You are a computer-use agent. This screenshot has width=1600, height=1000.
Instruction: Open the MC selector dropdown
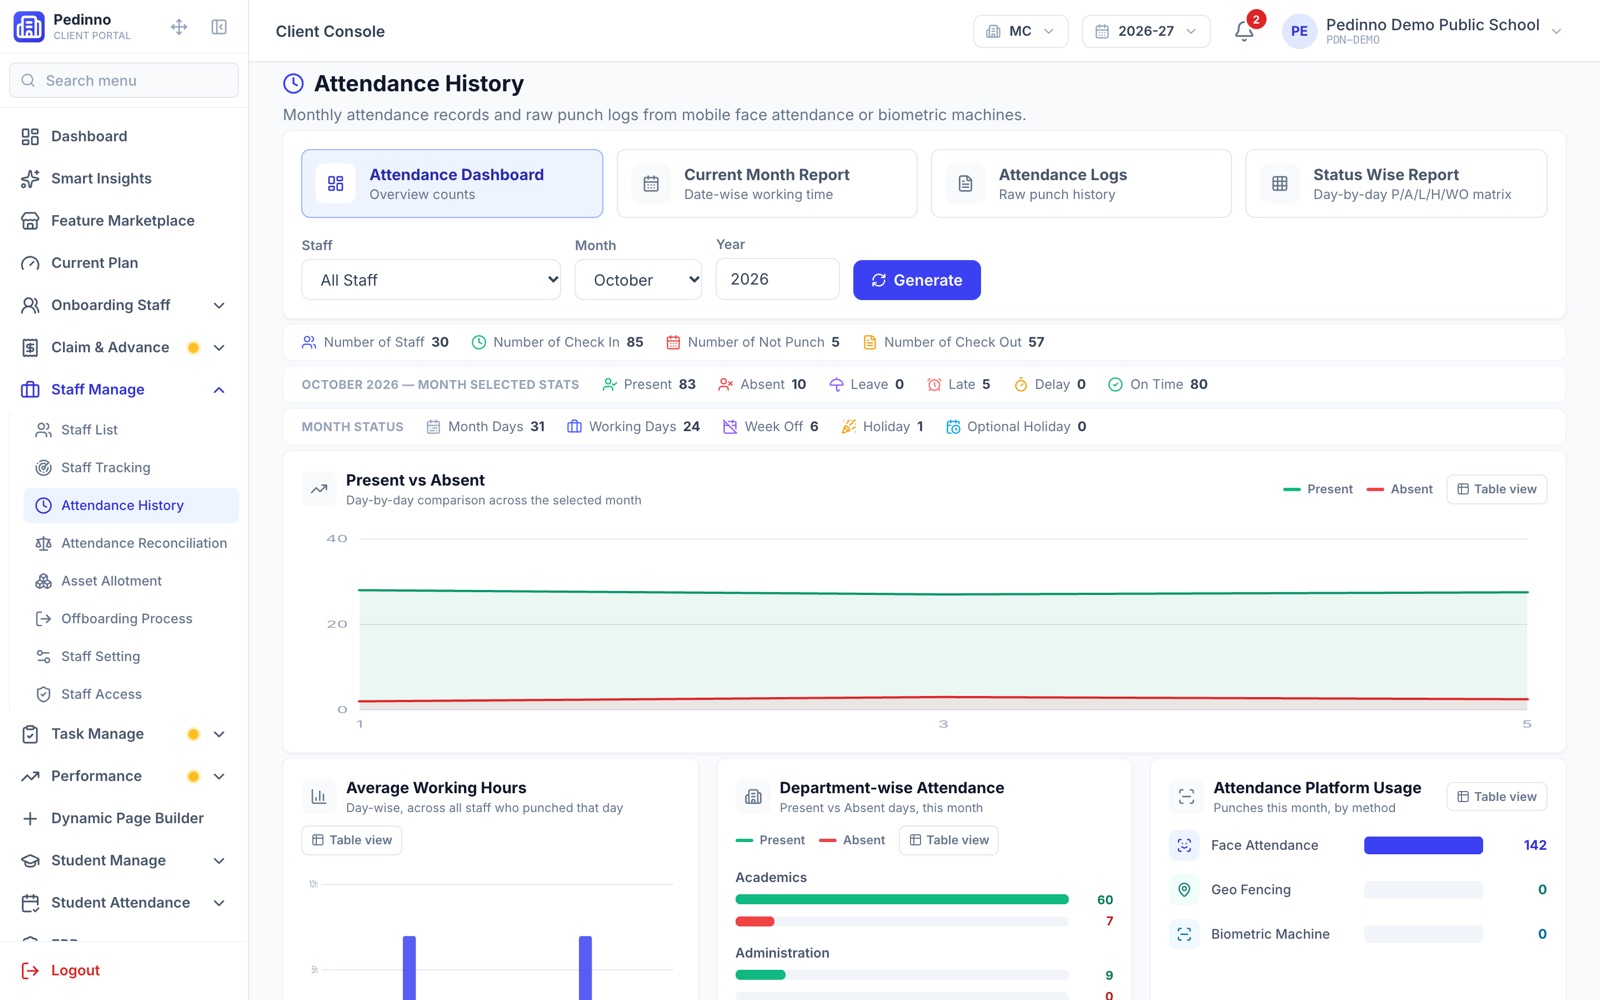point(1020,31)
